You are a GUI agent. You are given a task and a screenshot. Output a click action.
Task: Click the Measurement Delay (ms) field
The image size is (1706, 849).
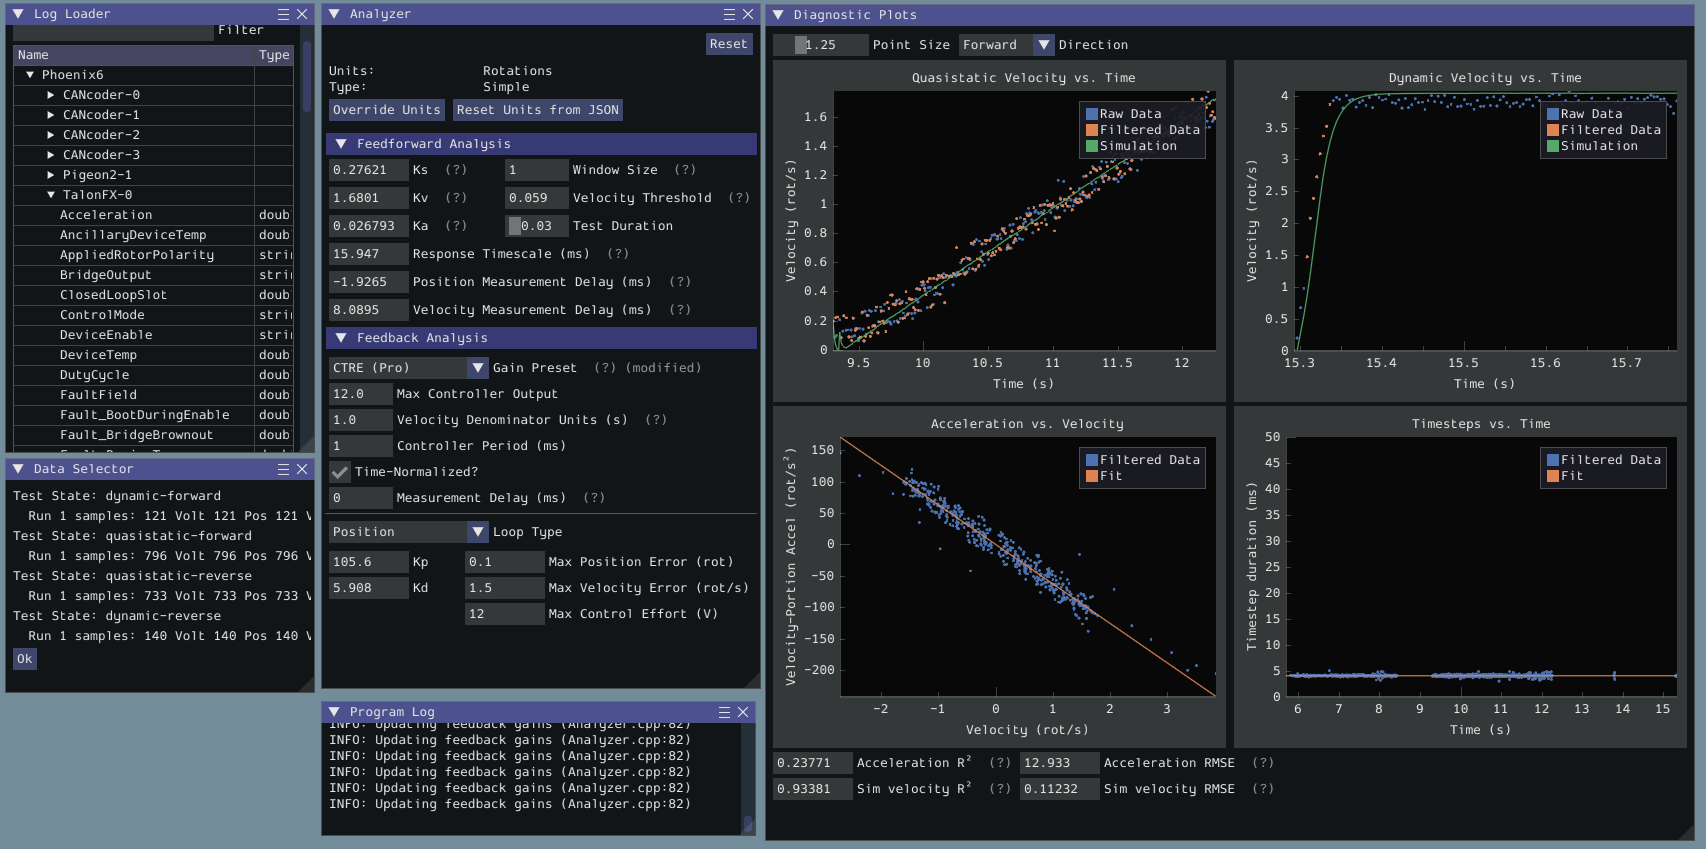pyautogui.click(x=360, y=498)
